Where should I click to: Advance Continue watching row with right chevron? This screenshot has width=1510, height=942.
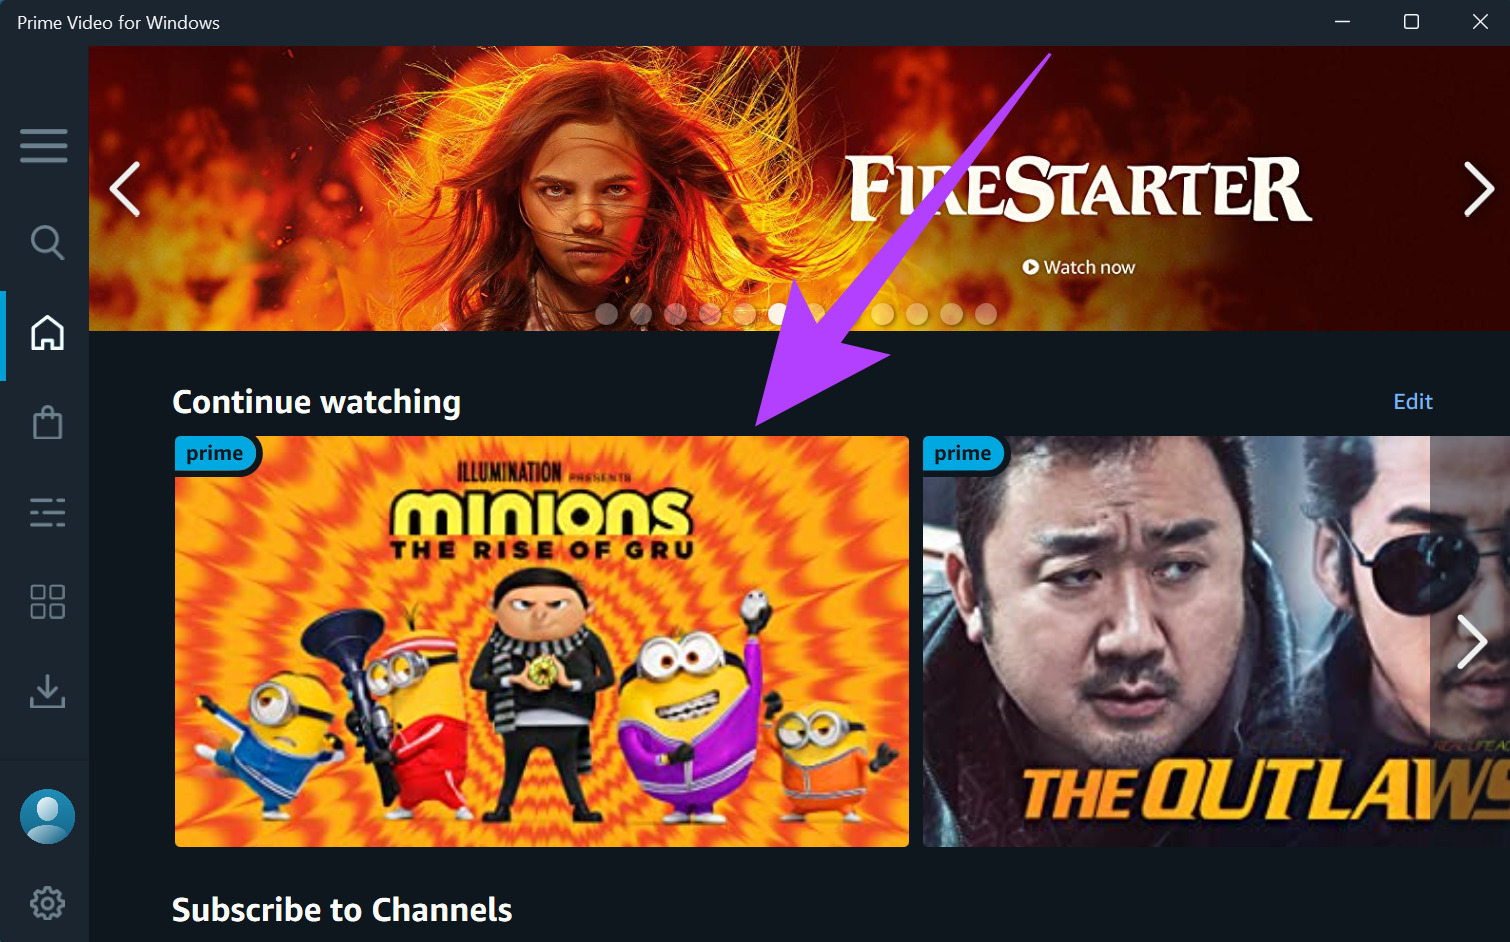(1471, 641)
